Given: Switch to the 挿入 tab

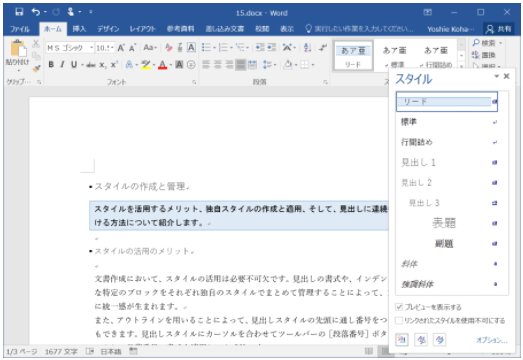Looking at the screenshot, I should pyautogui.click(x=79, y=29).
